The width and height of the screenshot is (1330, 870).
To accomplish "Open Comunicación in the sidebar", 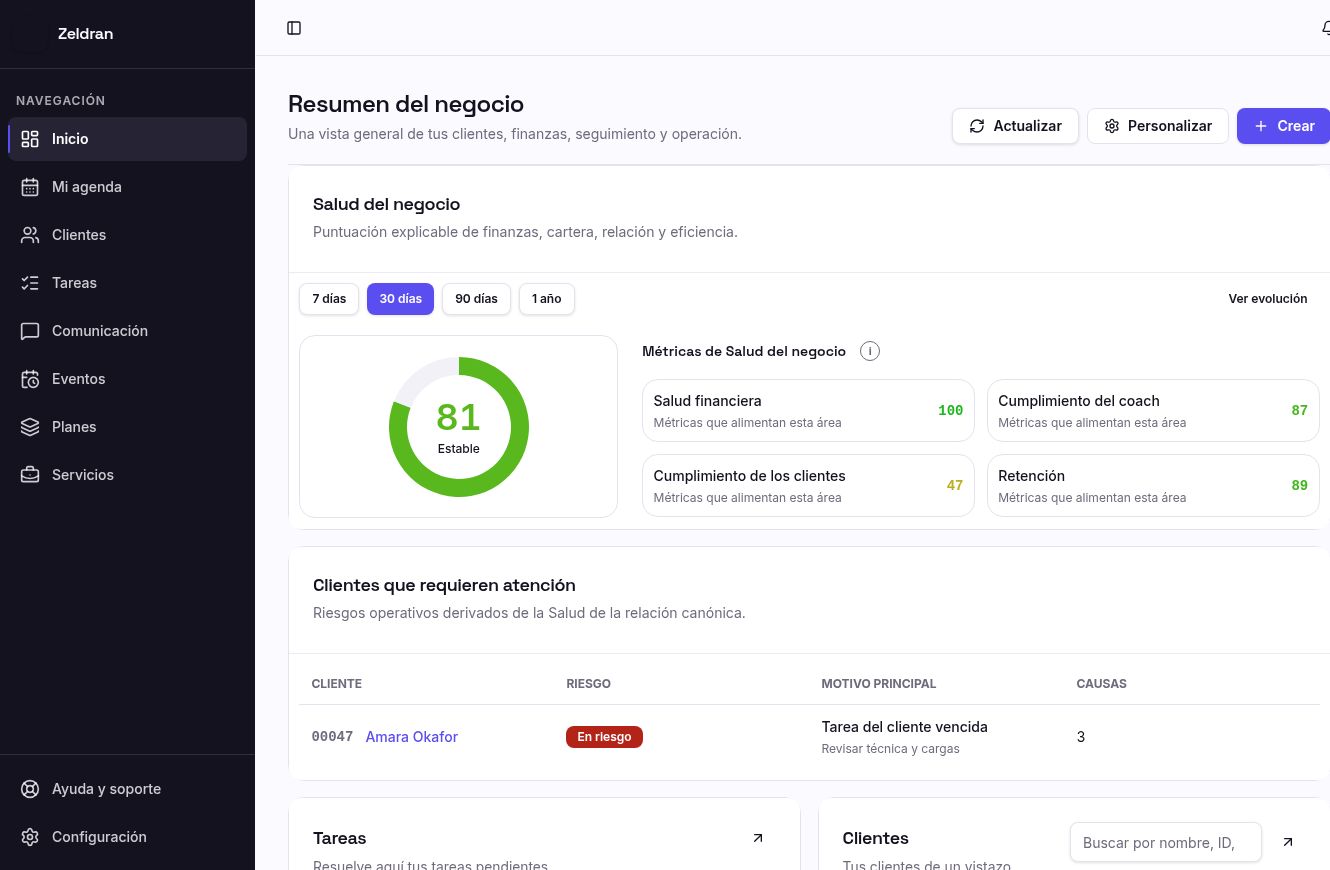I will pos(127,331).
